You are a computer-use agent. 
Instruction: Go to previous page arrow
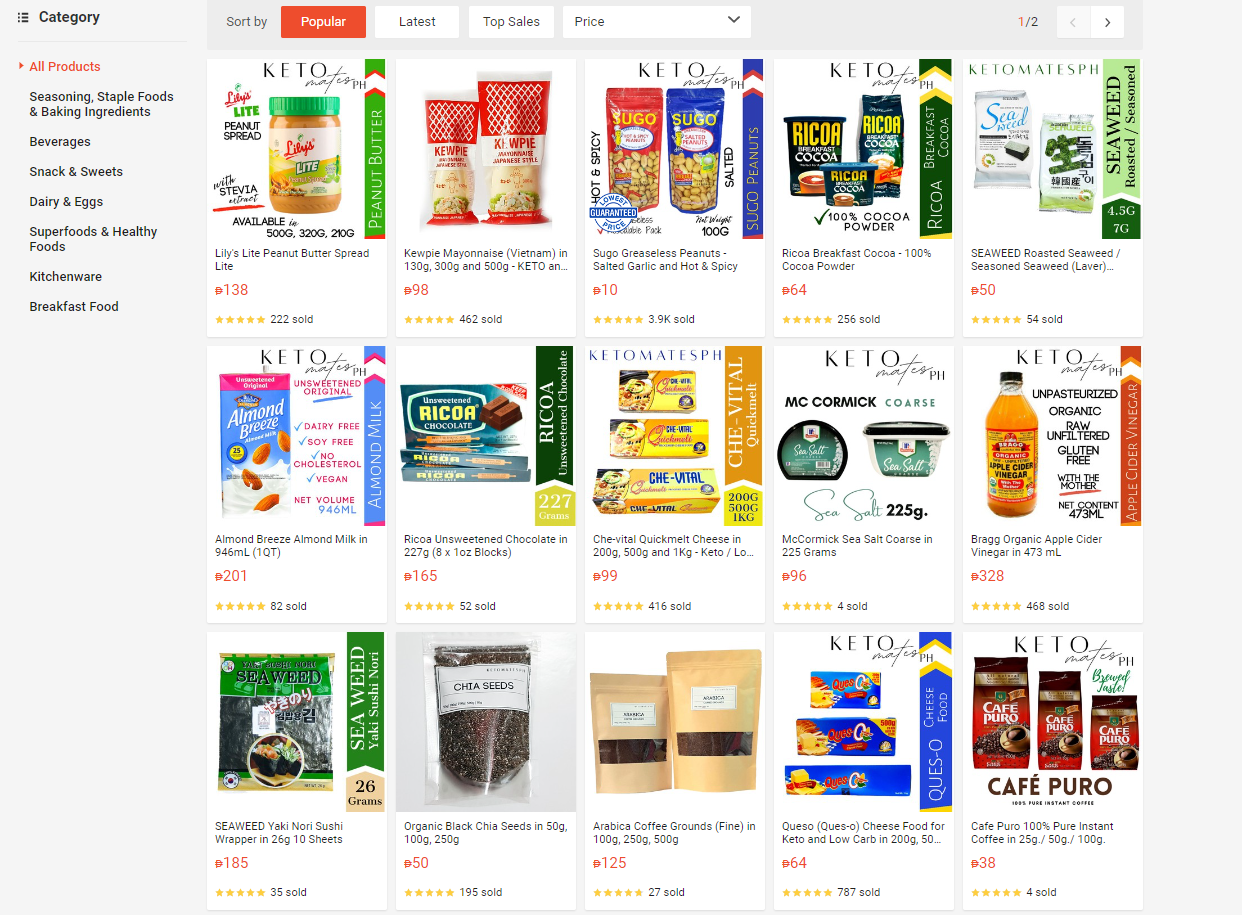1073,22
